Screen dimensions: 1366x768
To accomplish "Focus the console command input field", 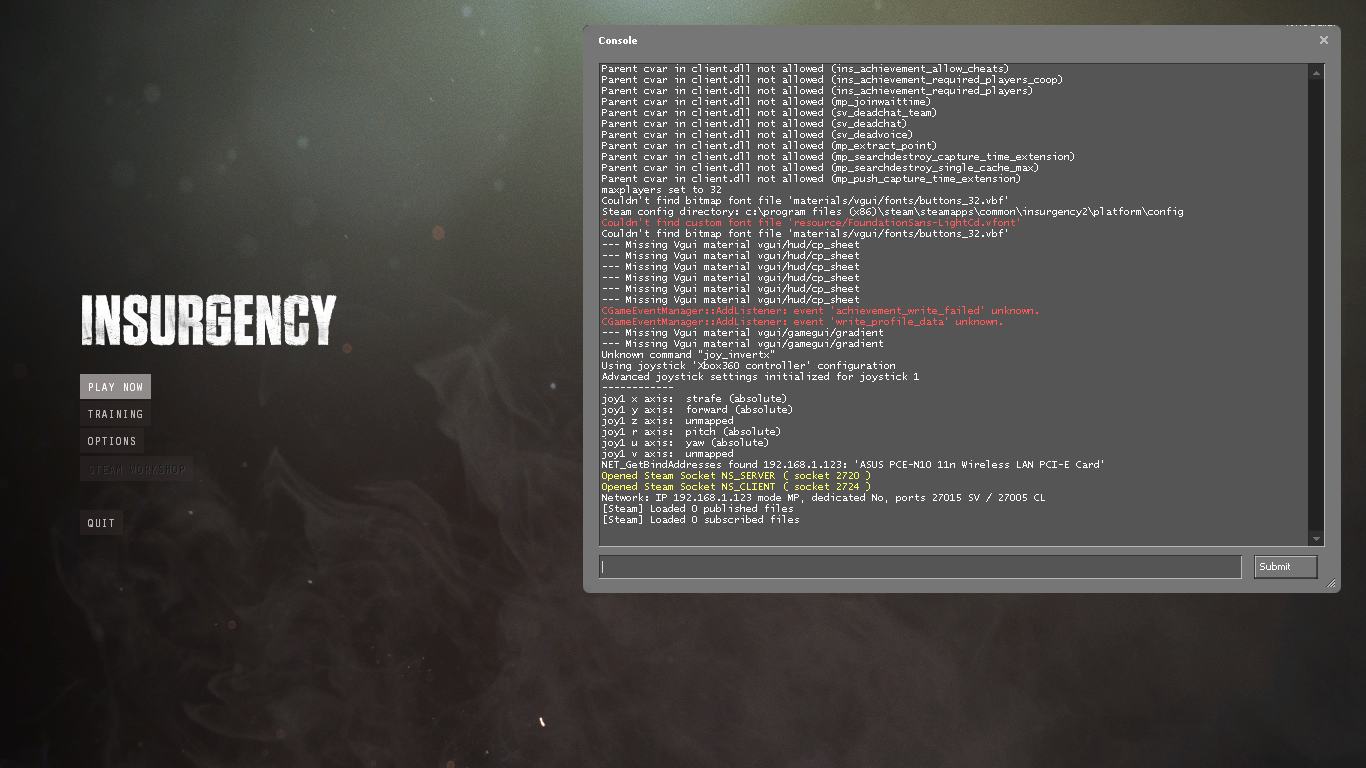I will [920, 567].
